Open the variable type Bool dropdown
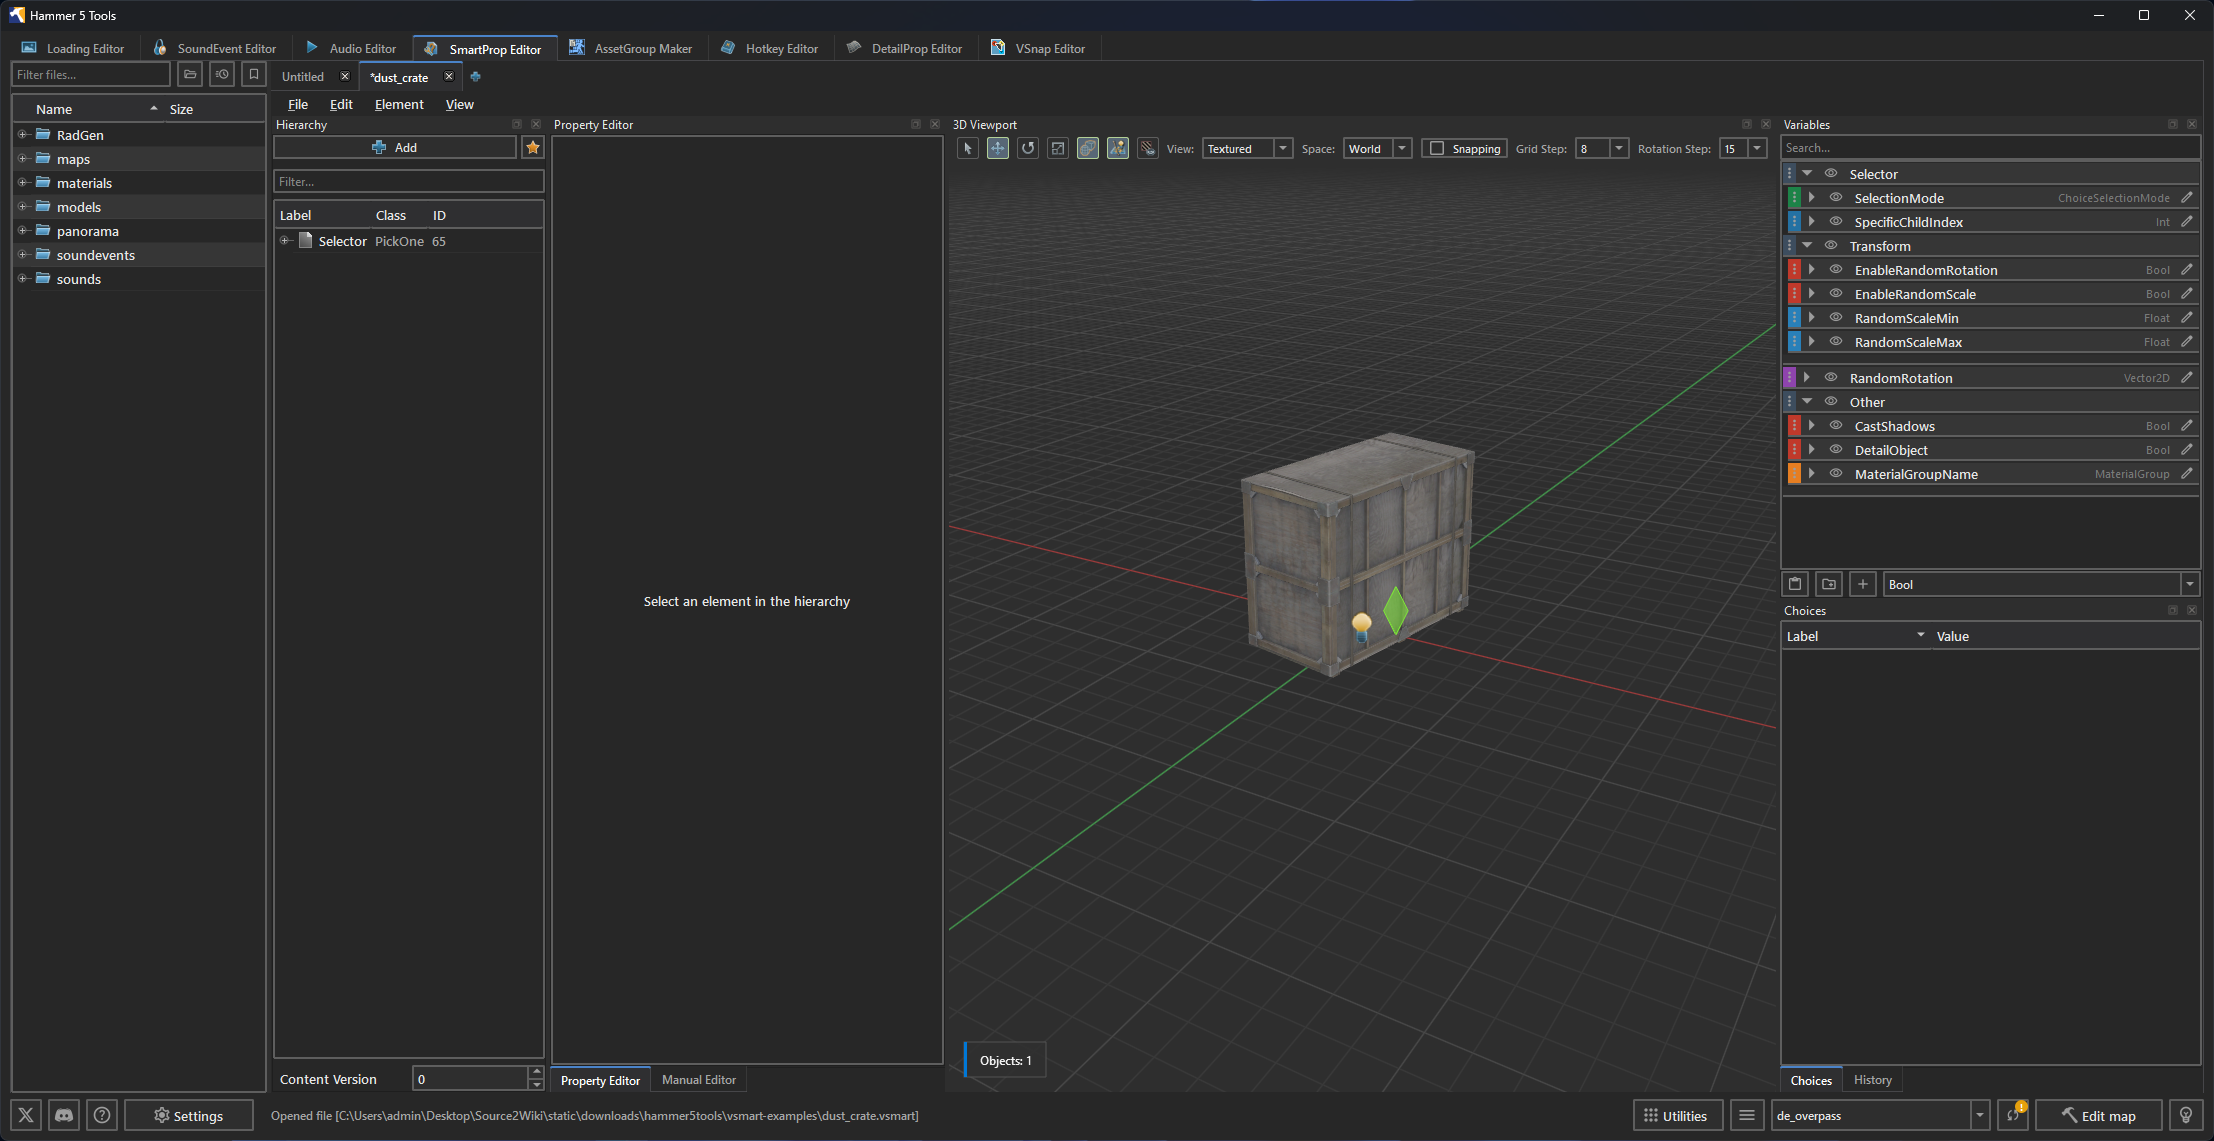This screenshot has width=2214, height=1141. 2041,585
